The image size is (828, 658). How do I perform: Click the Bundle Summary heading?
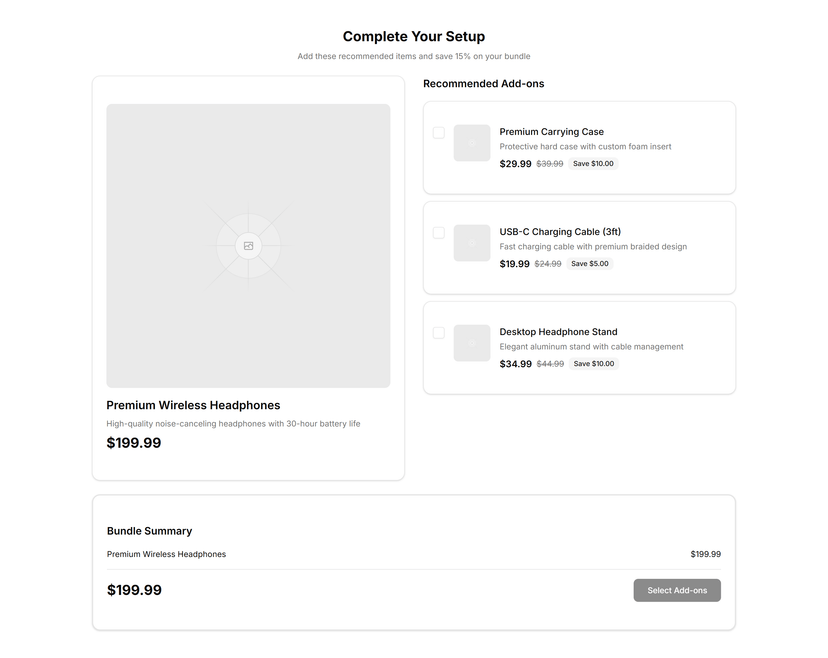149,531
